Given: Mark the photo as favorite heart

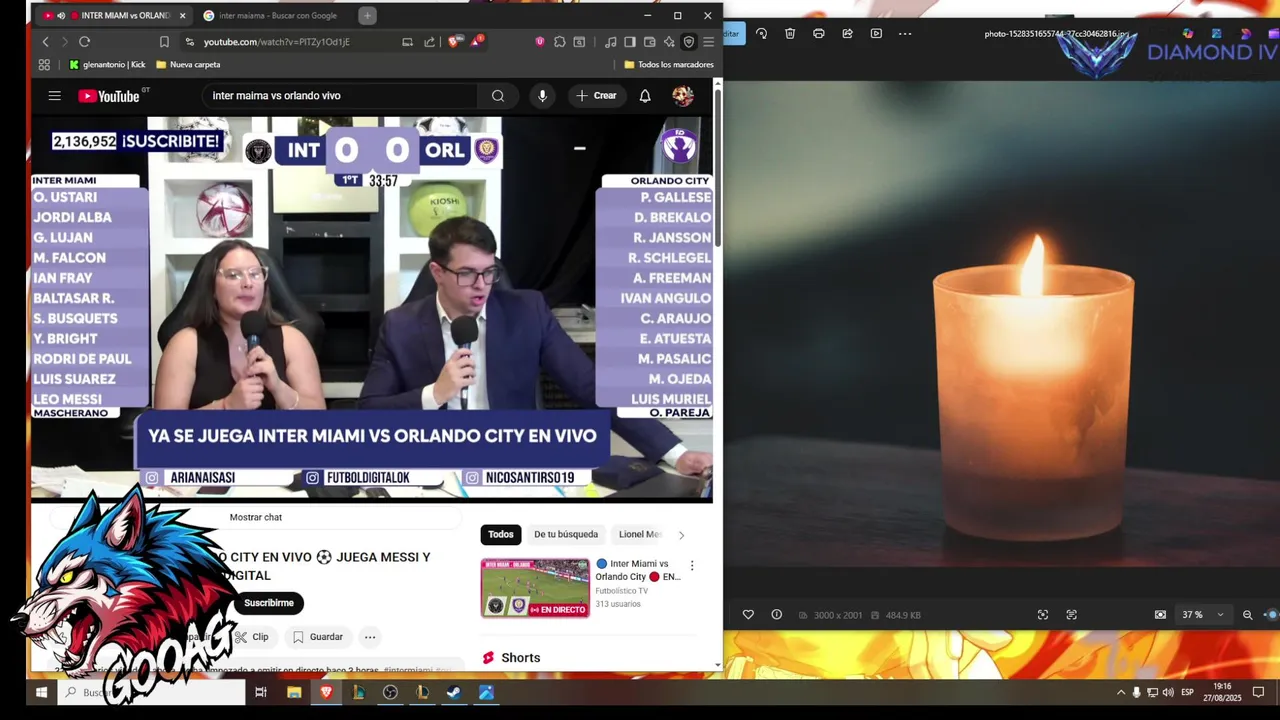Looking at the screenshot, I should pyautogui.click(x=748, y=615).
